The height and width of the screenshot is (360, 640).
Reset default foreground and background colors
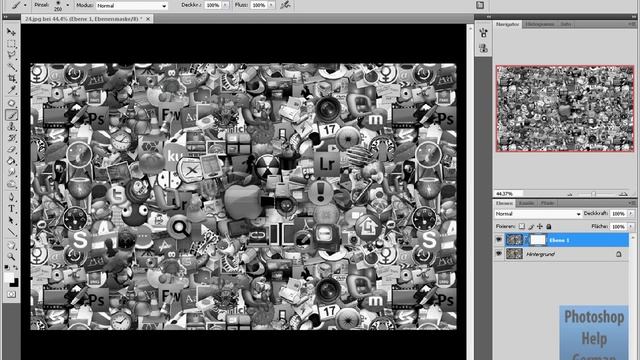pyautogui.click(x=7, y=268)
